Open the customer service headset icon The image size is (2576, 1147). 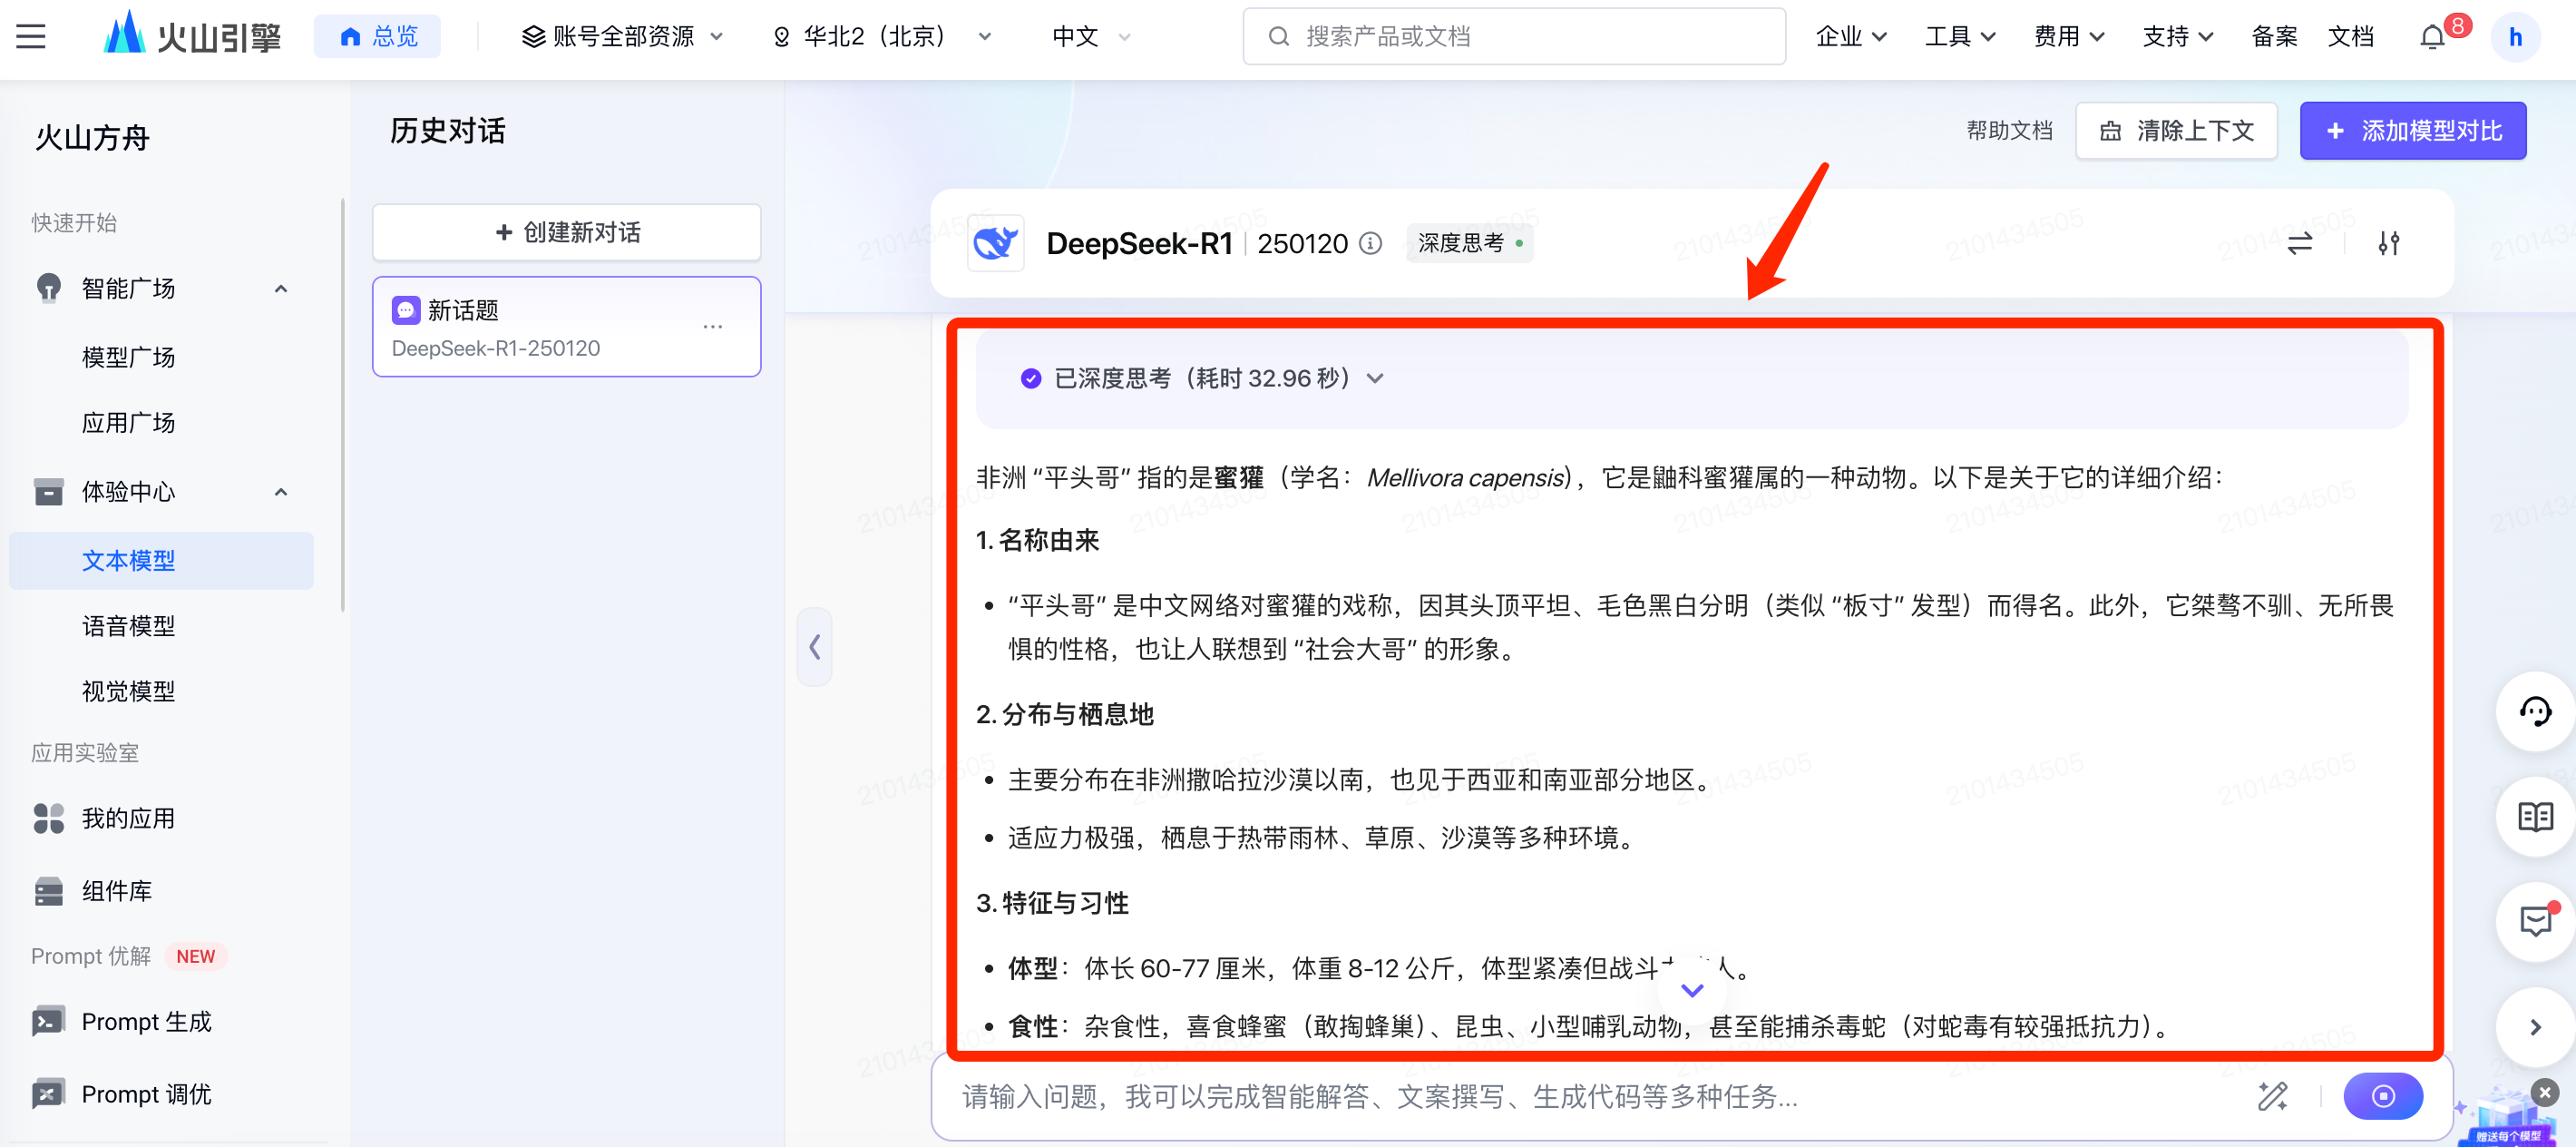point(2535,712)
